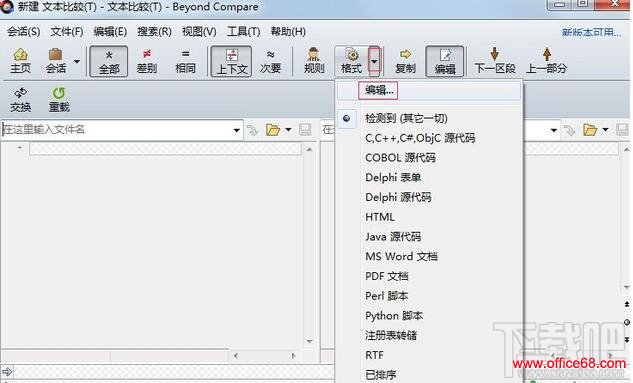Click left pane horizontal scroll right arrow

point(293,356)
